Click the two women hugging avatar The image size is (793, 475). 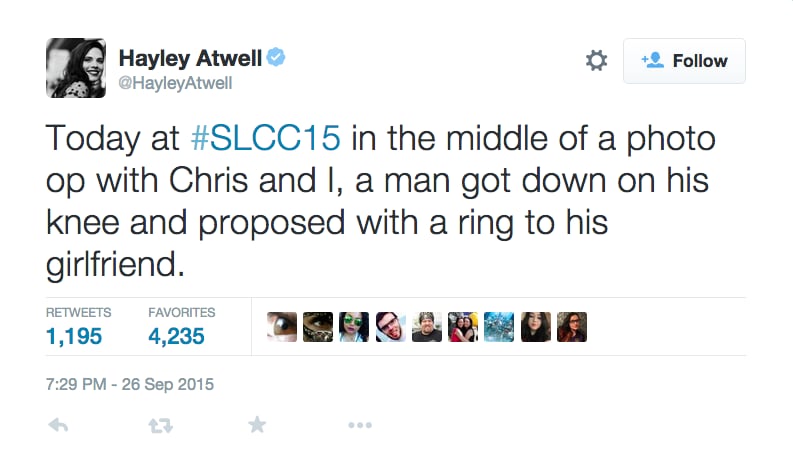click(463, 327)
